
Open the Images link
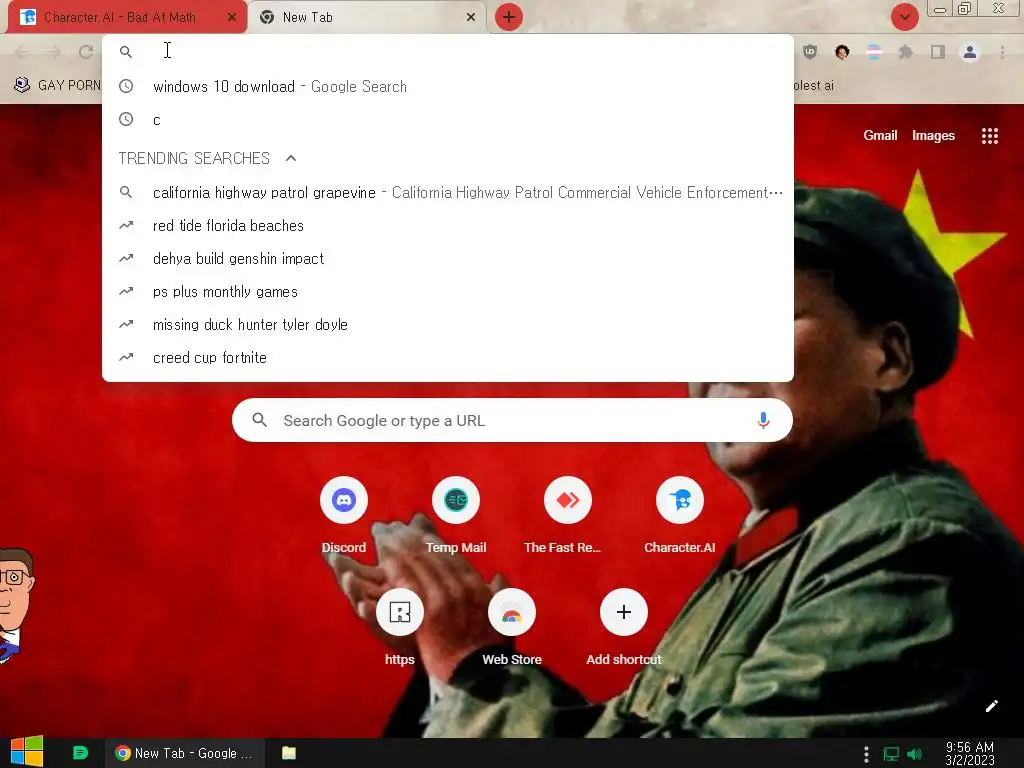(x=933, y=135)
